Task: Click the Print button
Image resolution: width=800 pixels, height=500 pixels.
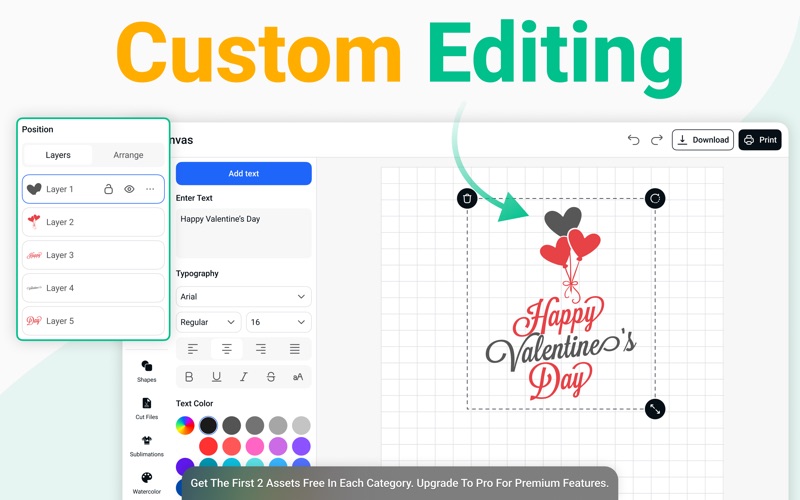Action: [x=760, y=140]
